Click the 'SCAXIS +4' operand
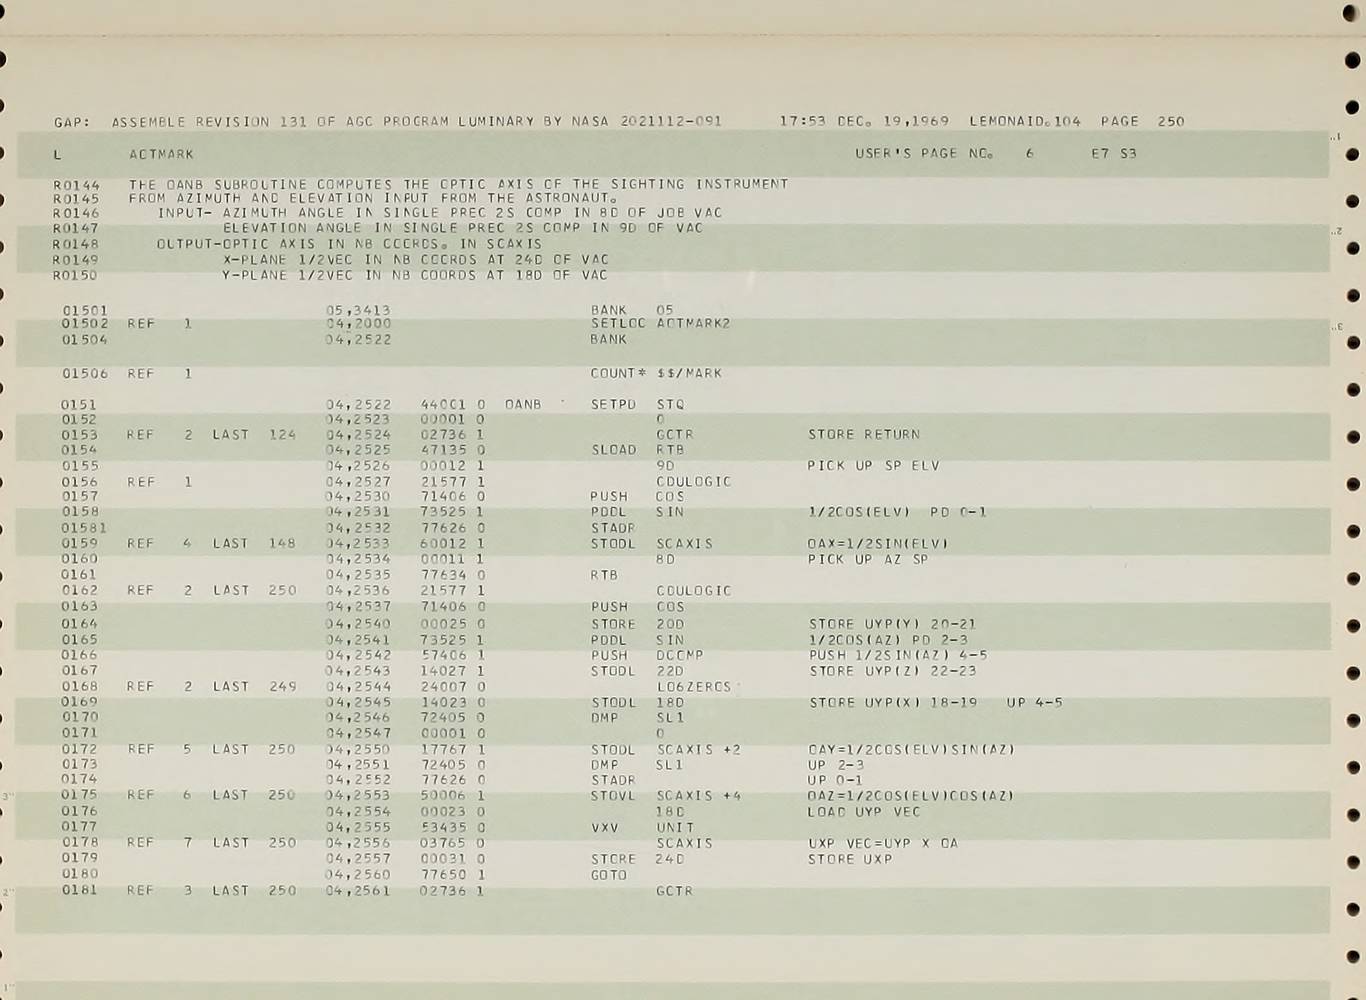 tap(699, 796)
